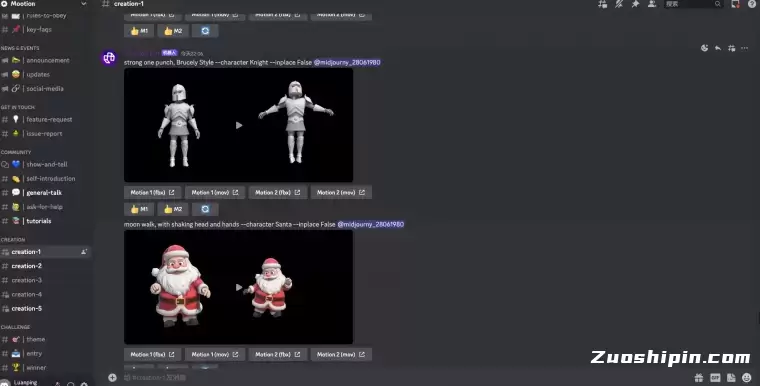Open the show-and-tell channel

click(46, 164)
